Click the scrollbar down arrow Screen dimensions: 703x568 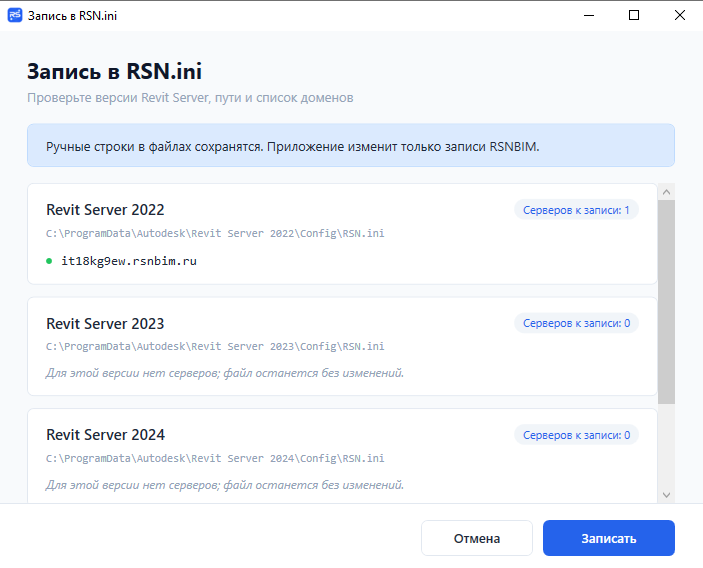point(666,495)
